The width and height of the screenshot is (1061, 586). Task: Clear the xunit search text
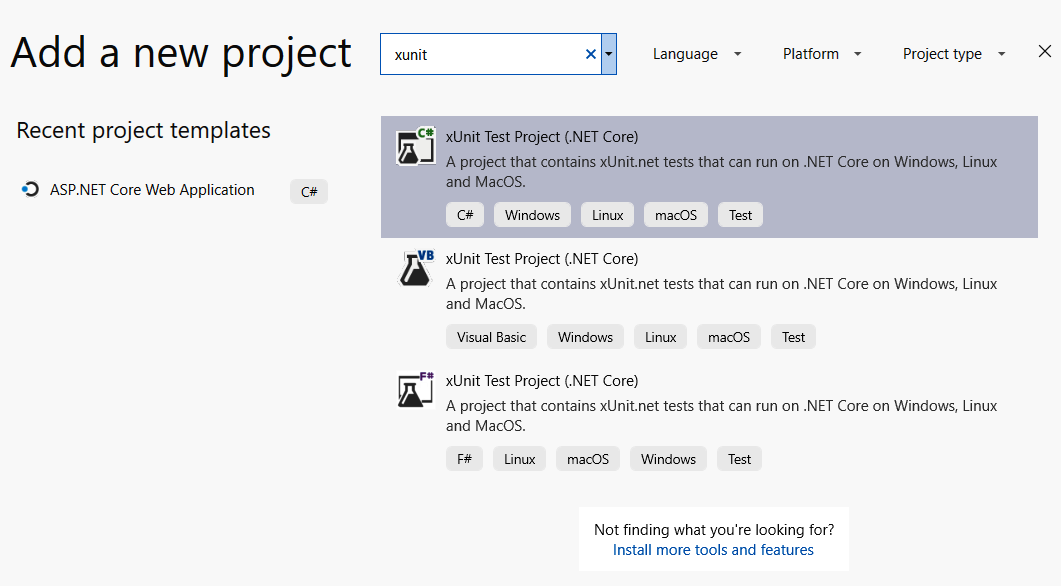pos(590,54)
